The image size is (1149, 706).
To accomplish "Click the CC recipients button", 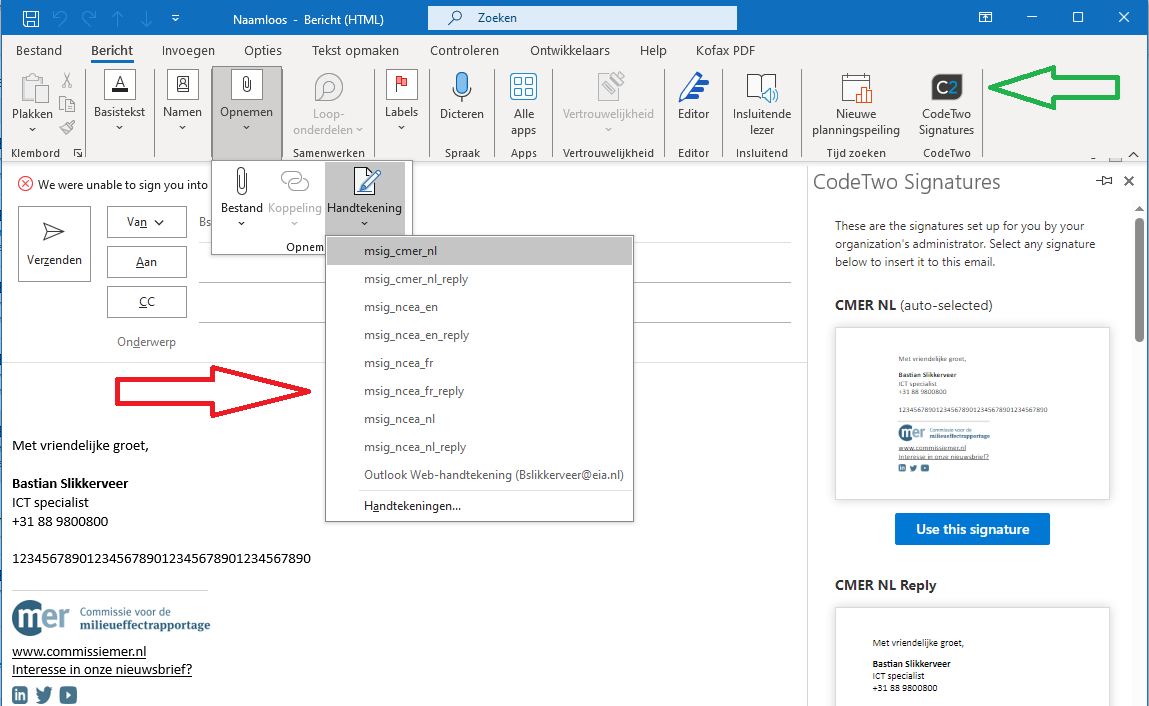I will pos(147,301).
